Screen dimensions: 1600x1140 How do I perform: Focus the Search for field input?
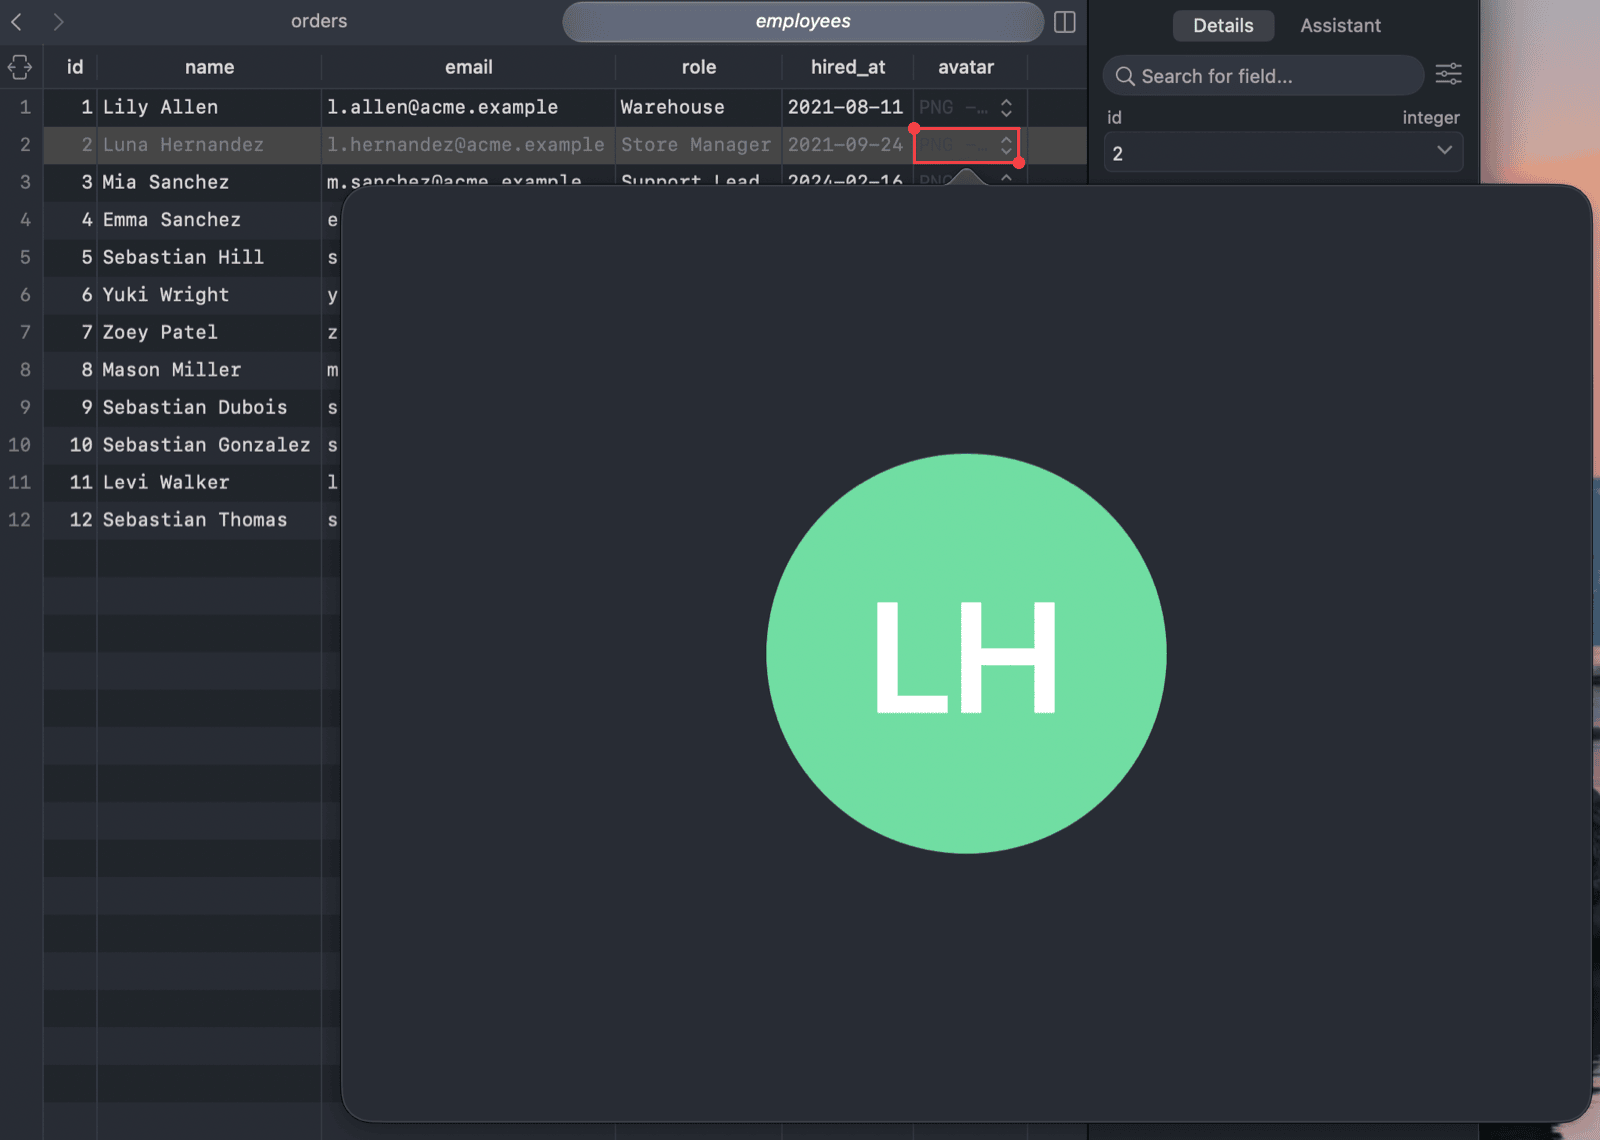pos(1263,76)
